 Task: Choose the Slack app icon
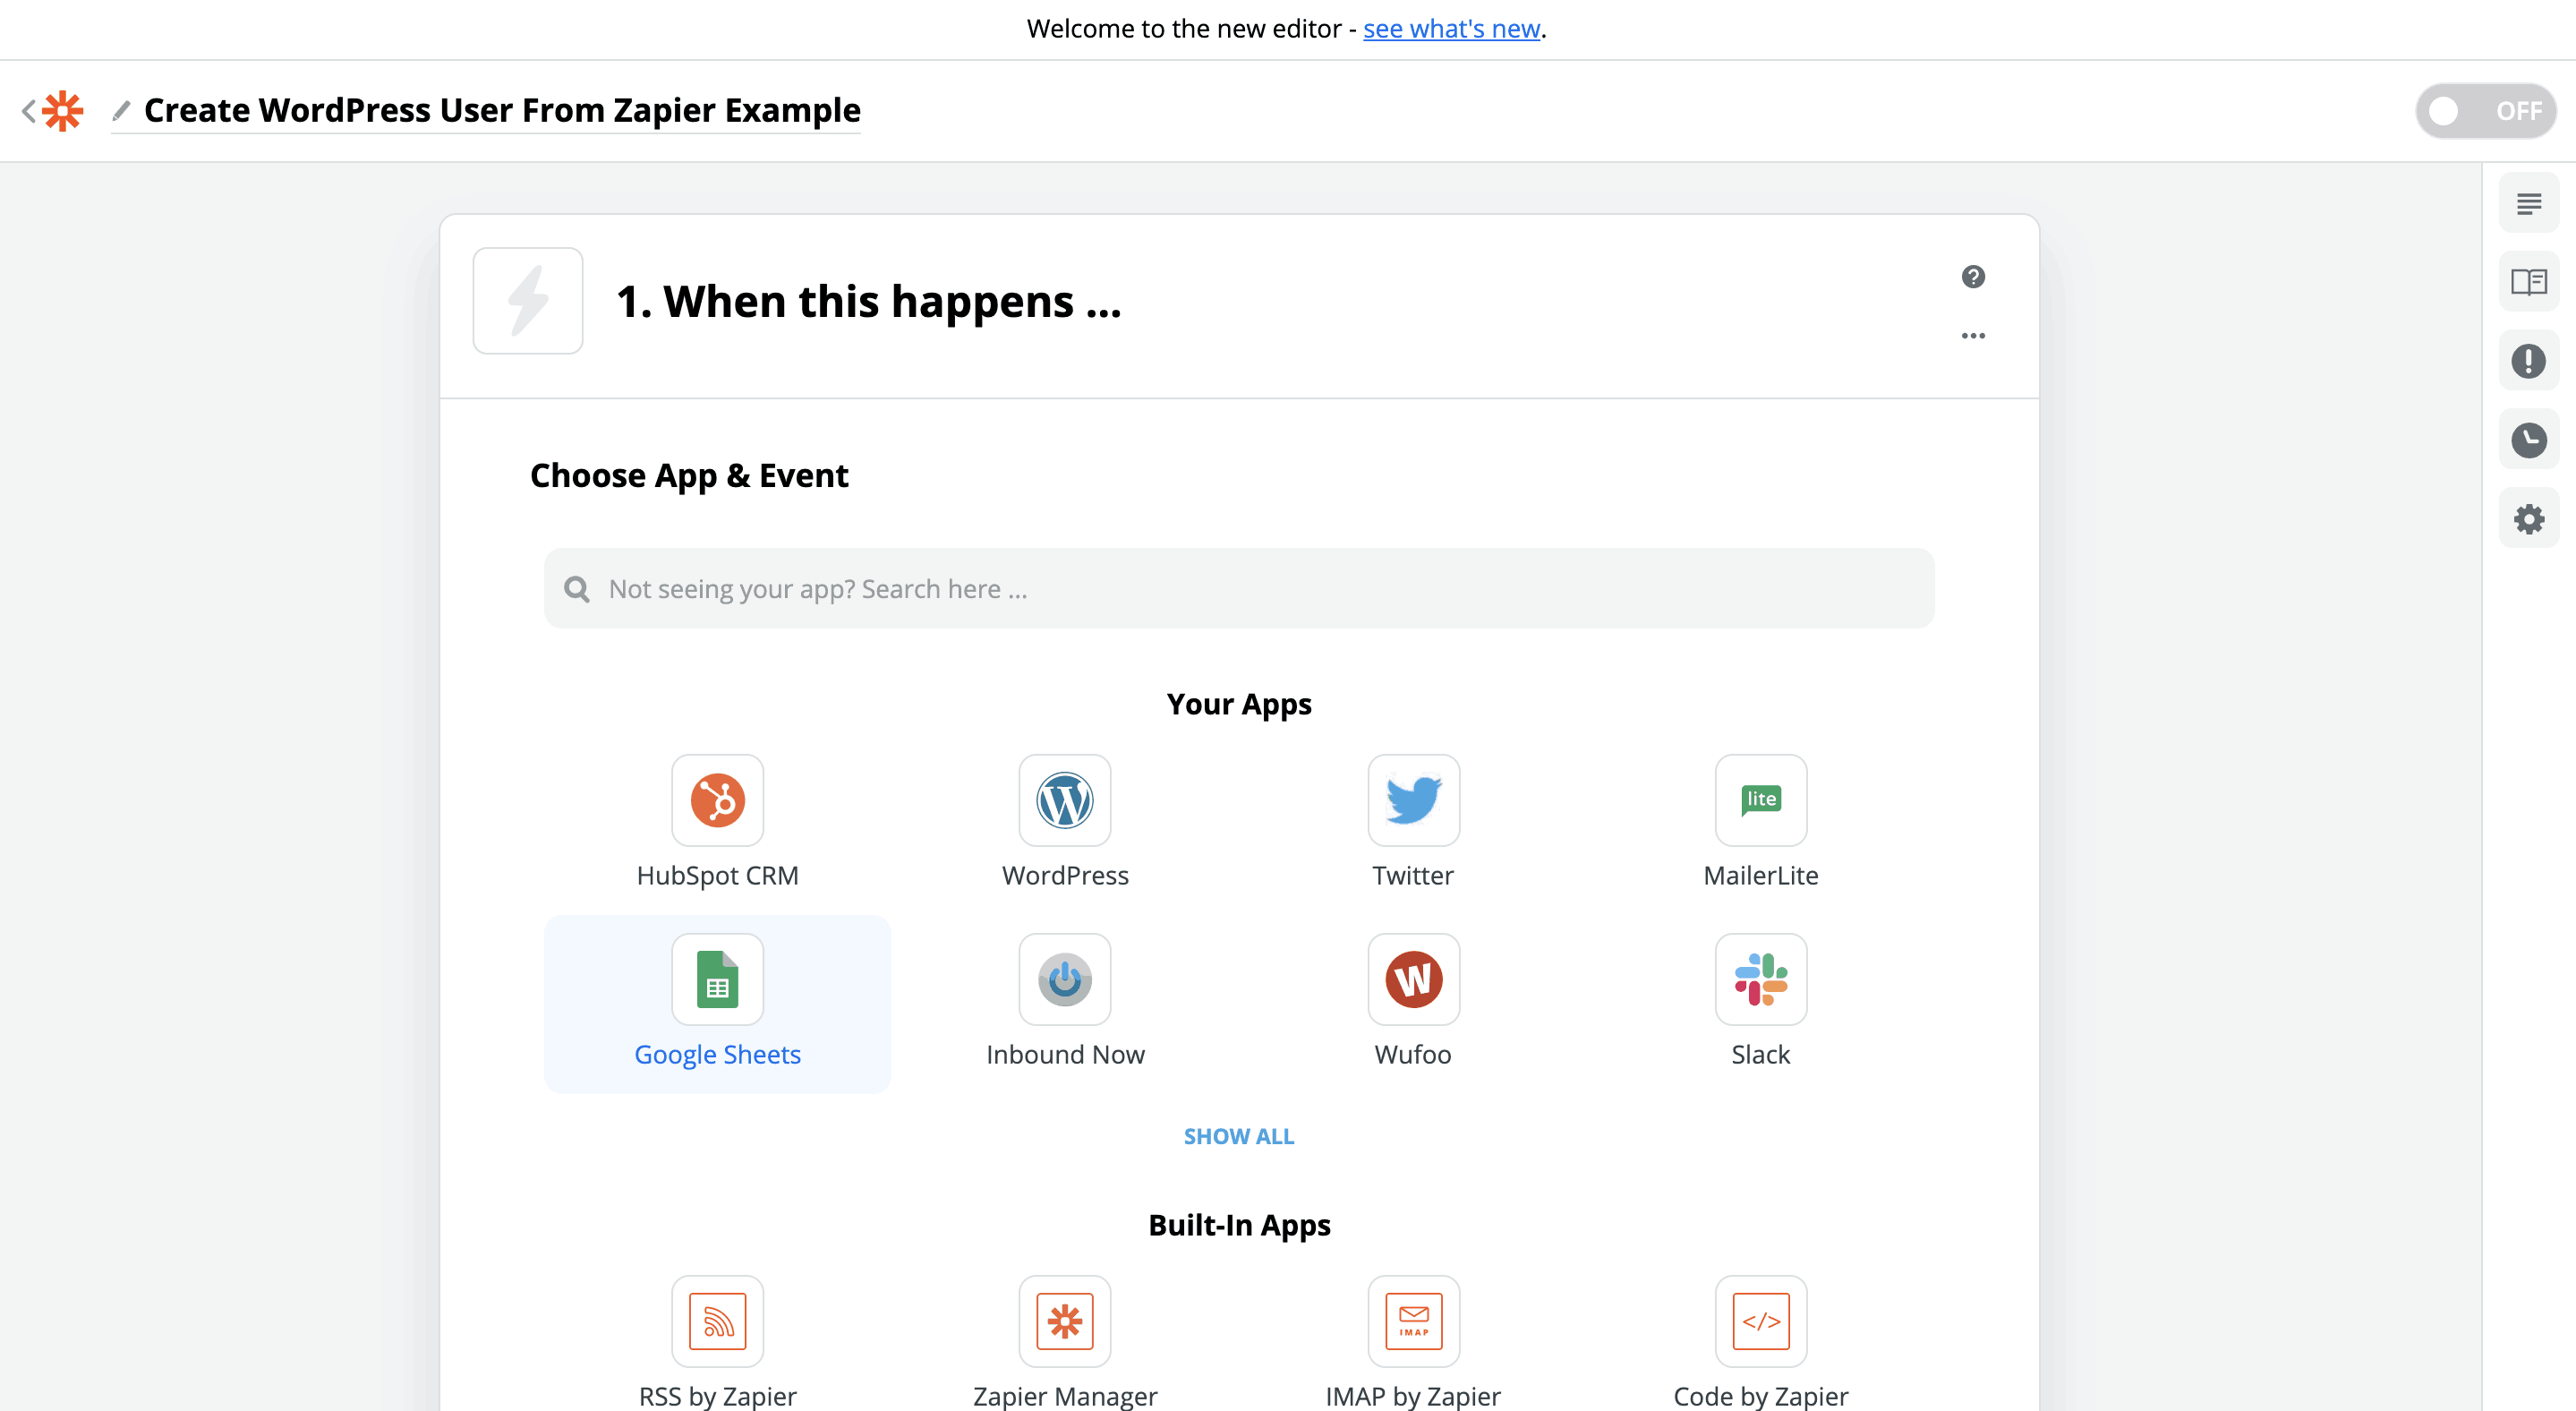(1760, 978)
